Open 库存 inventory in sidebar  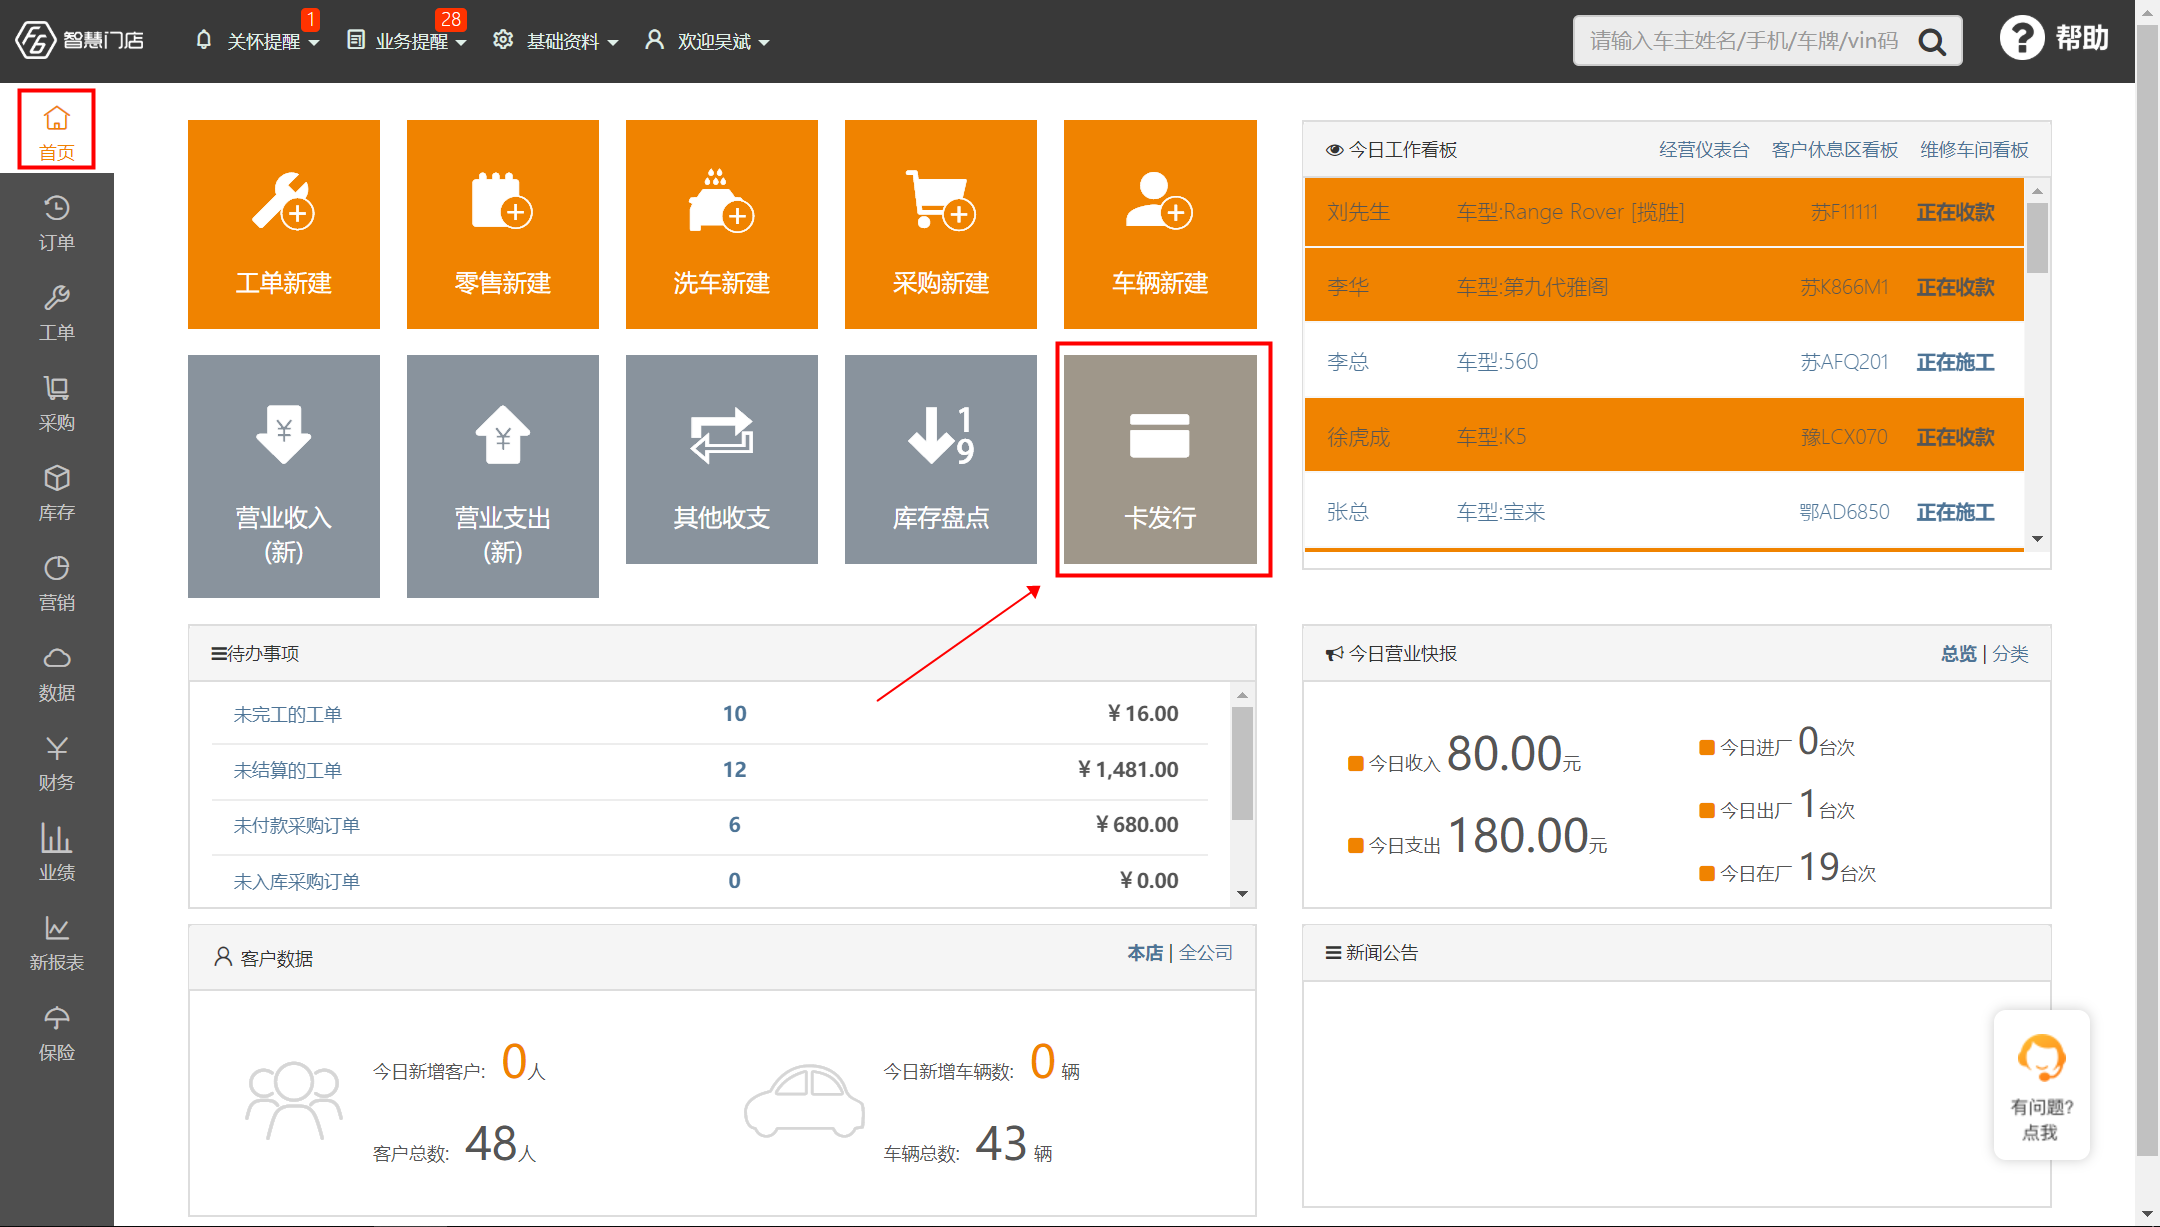57,493
